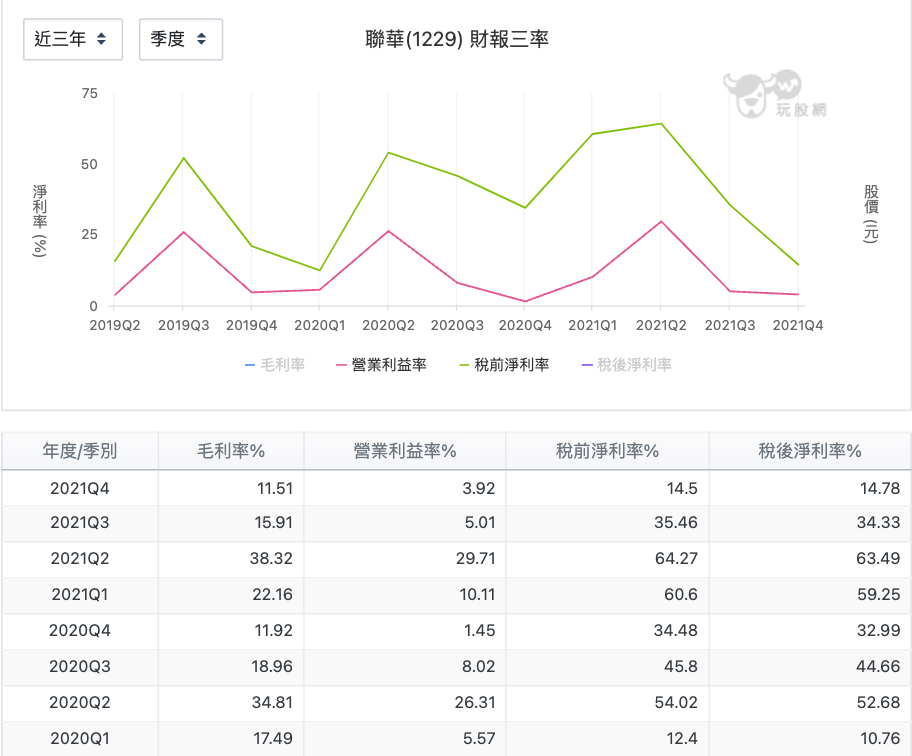Click the 2021Q1 point on the green line

pos(592,134)
